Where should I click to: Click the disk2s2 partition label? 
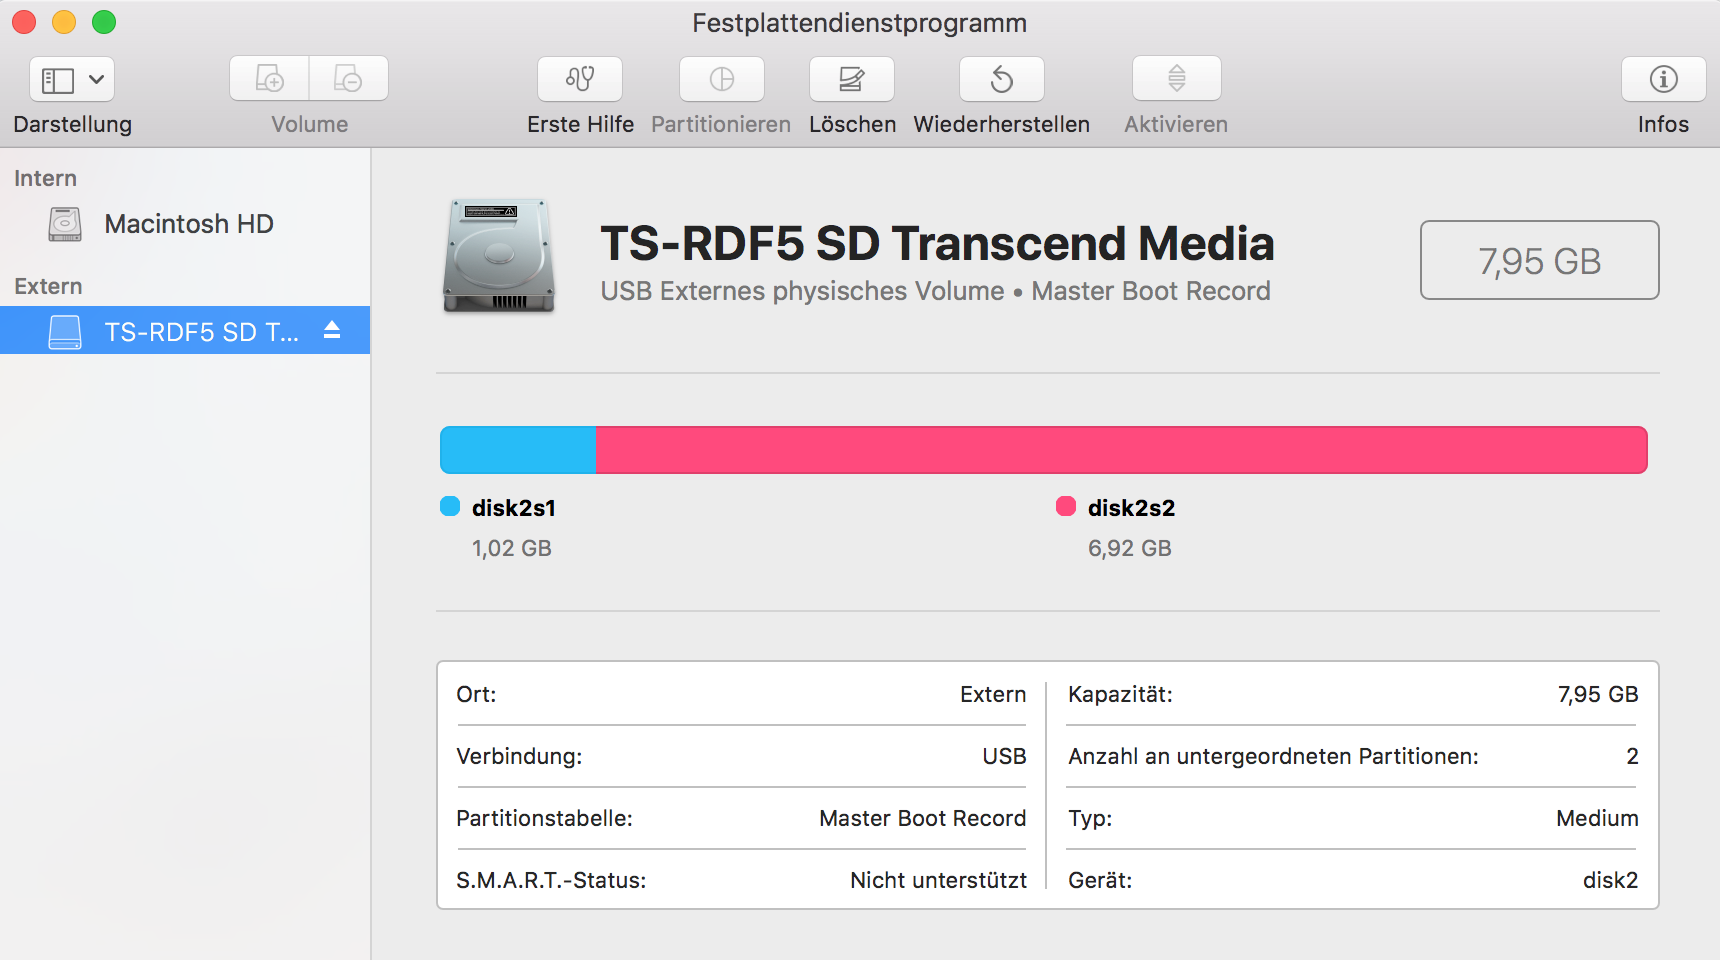coord(1131,508)
